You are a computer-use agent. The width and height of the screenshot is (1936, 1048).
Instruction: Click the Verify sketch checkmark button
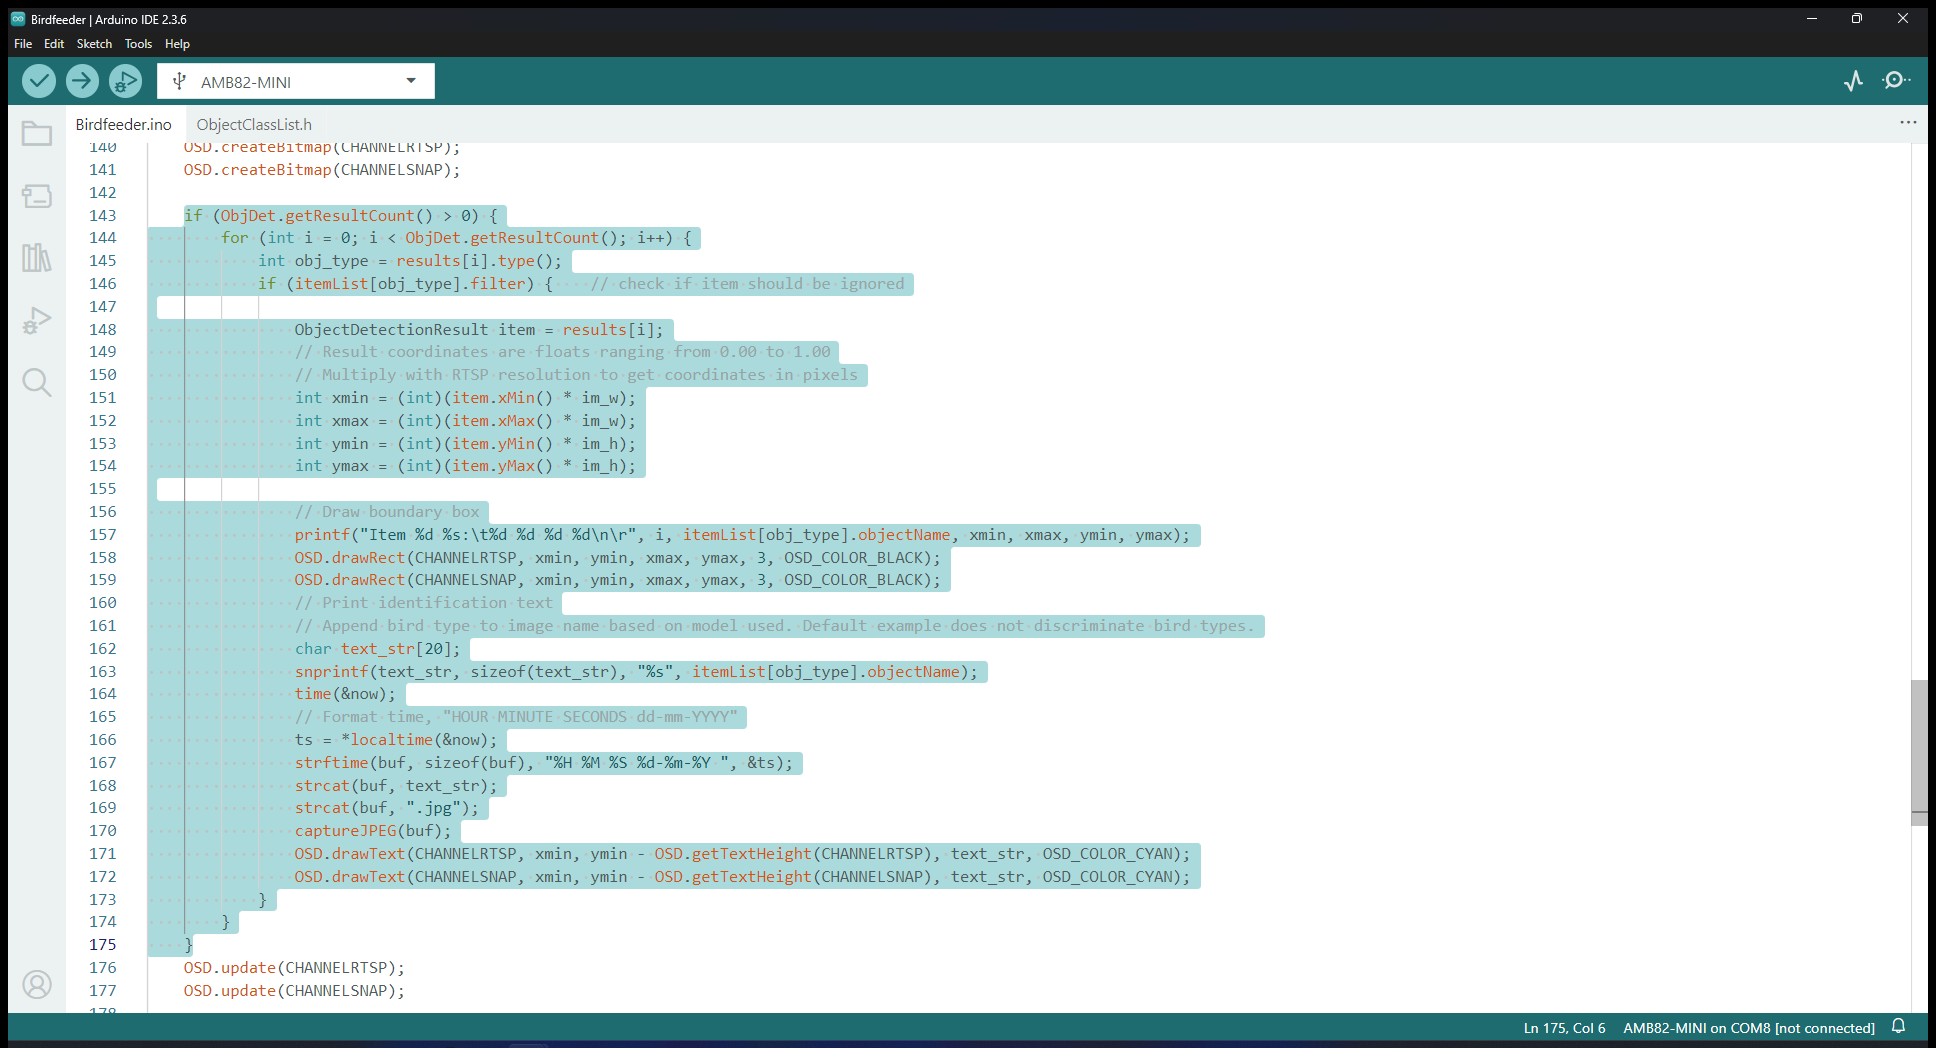pyautogui.click(x=39, y=81)
